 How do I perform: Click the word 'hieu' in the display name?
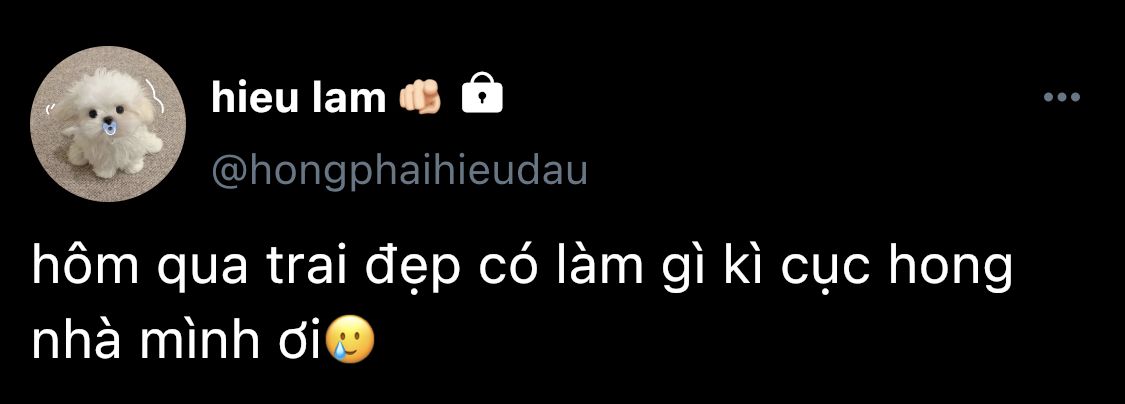(253, 97)
